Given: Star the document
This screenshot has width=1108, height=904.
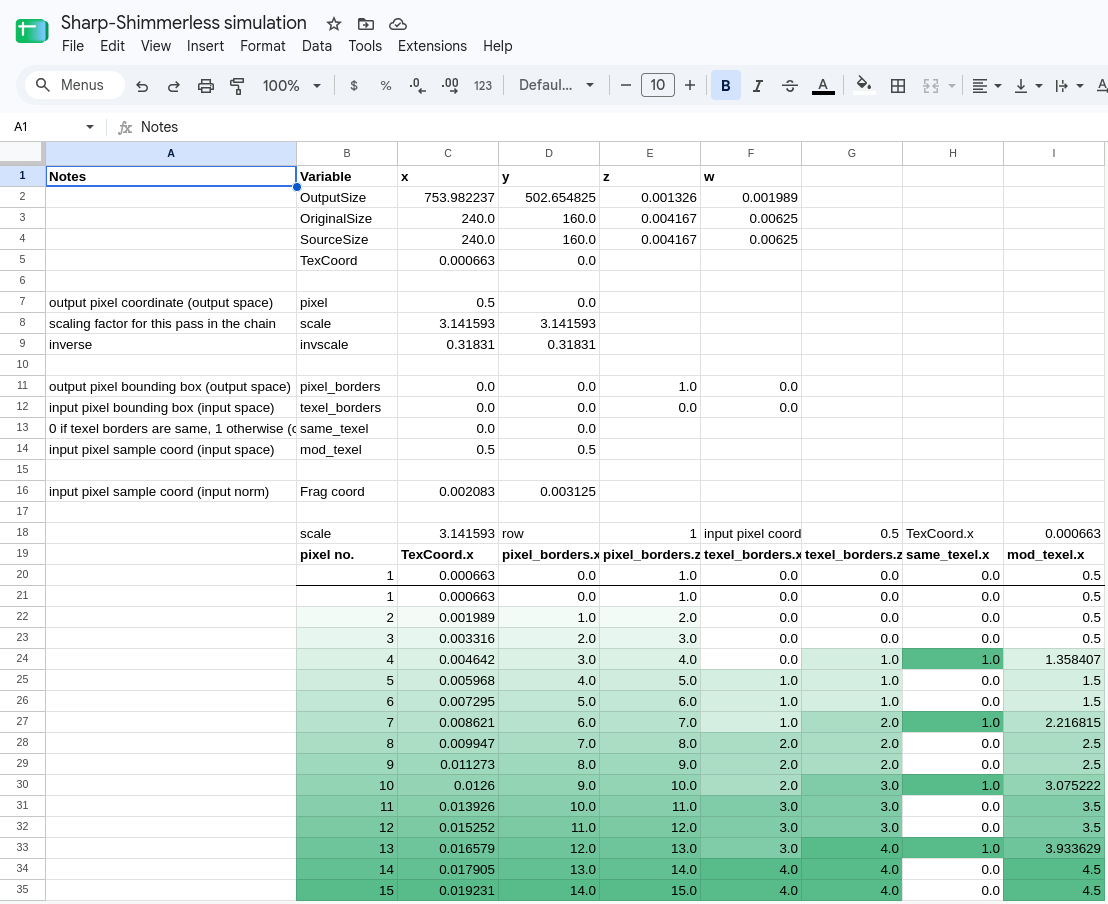Looking at the screenshot, I should pos(334,24).
